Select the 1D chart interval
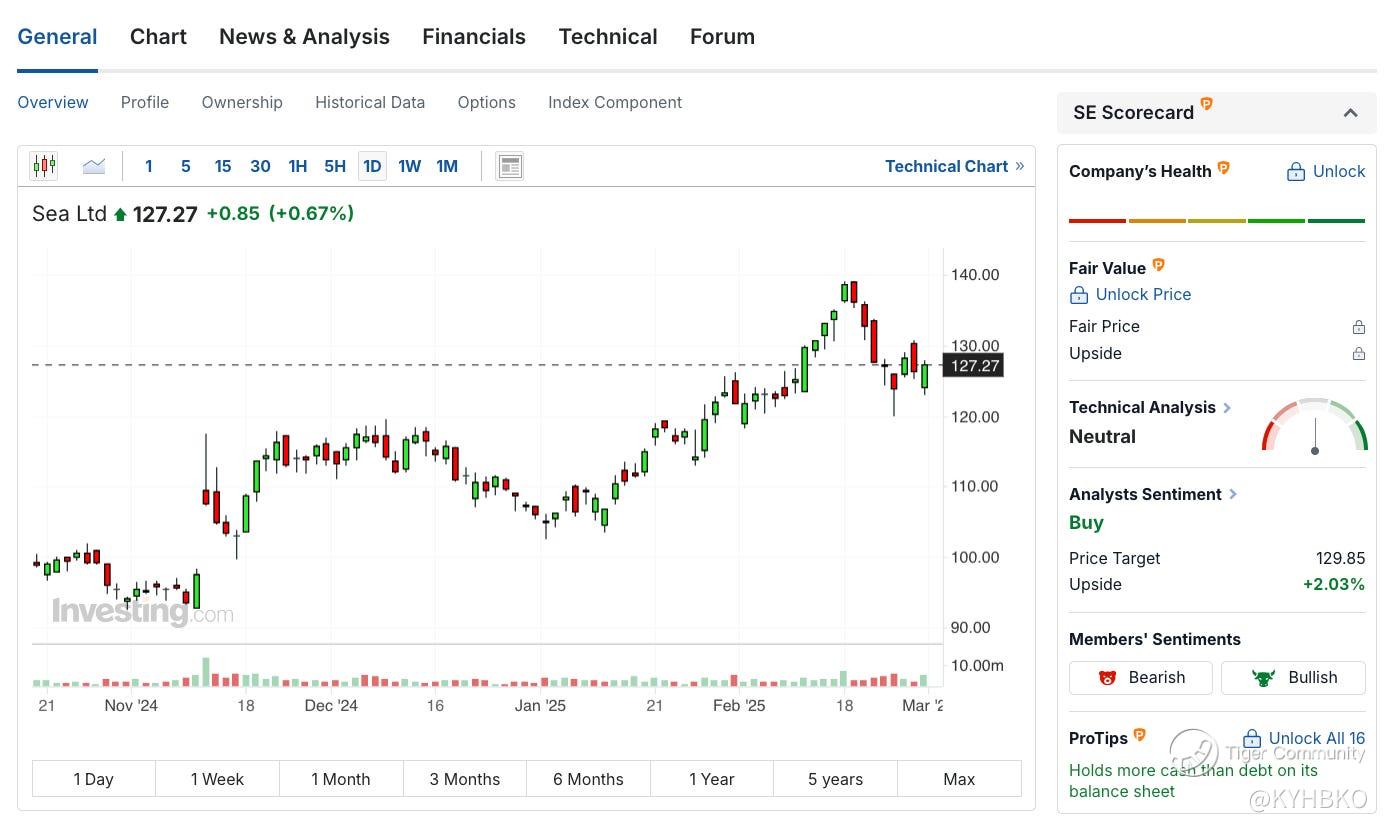This screenshot has width=1394, height=830. coord(372,166)
